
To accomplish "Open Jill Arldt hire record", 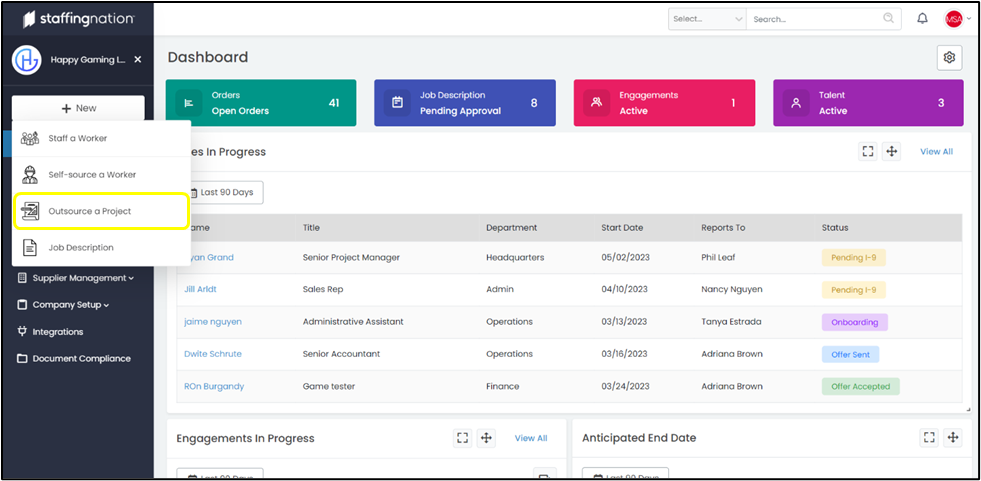I will [200, 289].
